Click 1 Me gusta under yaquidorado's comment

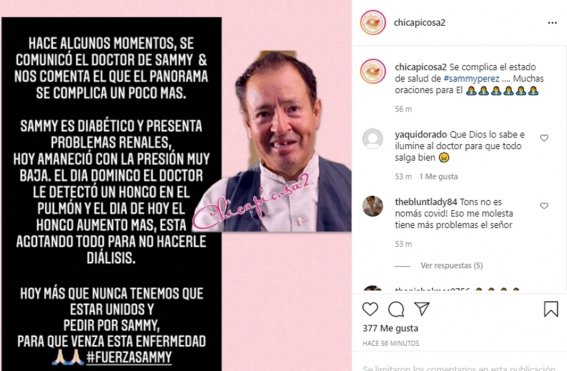(439, 176)
